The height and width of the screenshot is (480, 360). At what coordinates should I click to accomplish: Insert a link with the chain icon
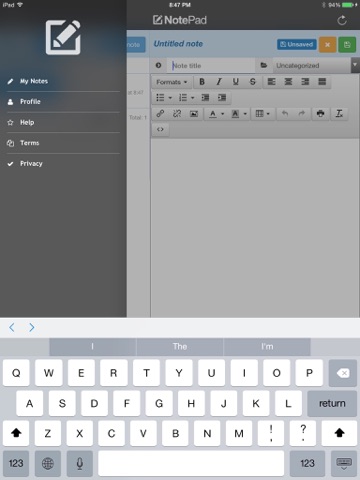click(x=160, y=114)
